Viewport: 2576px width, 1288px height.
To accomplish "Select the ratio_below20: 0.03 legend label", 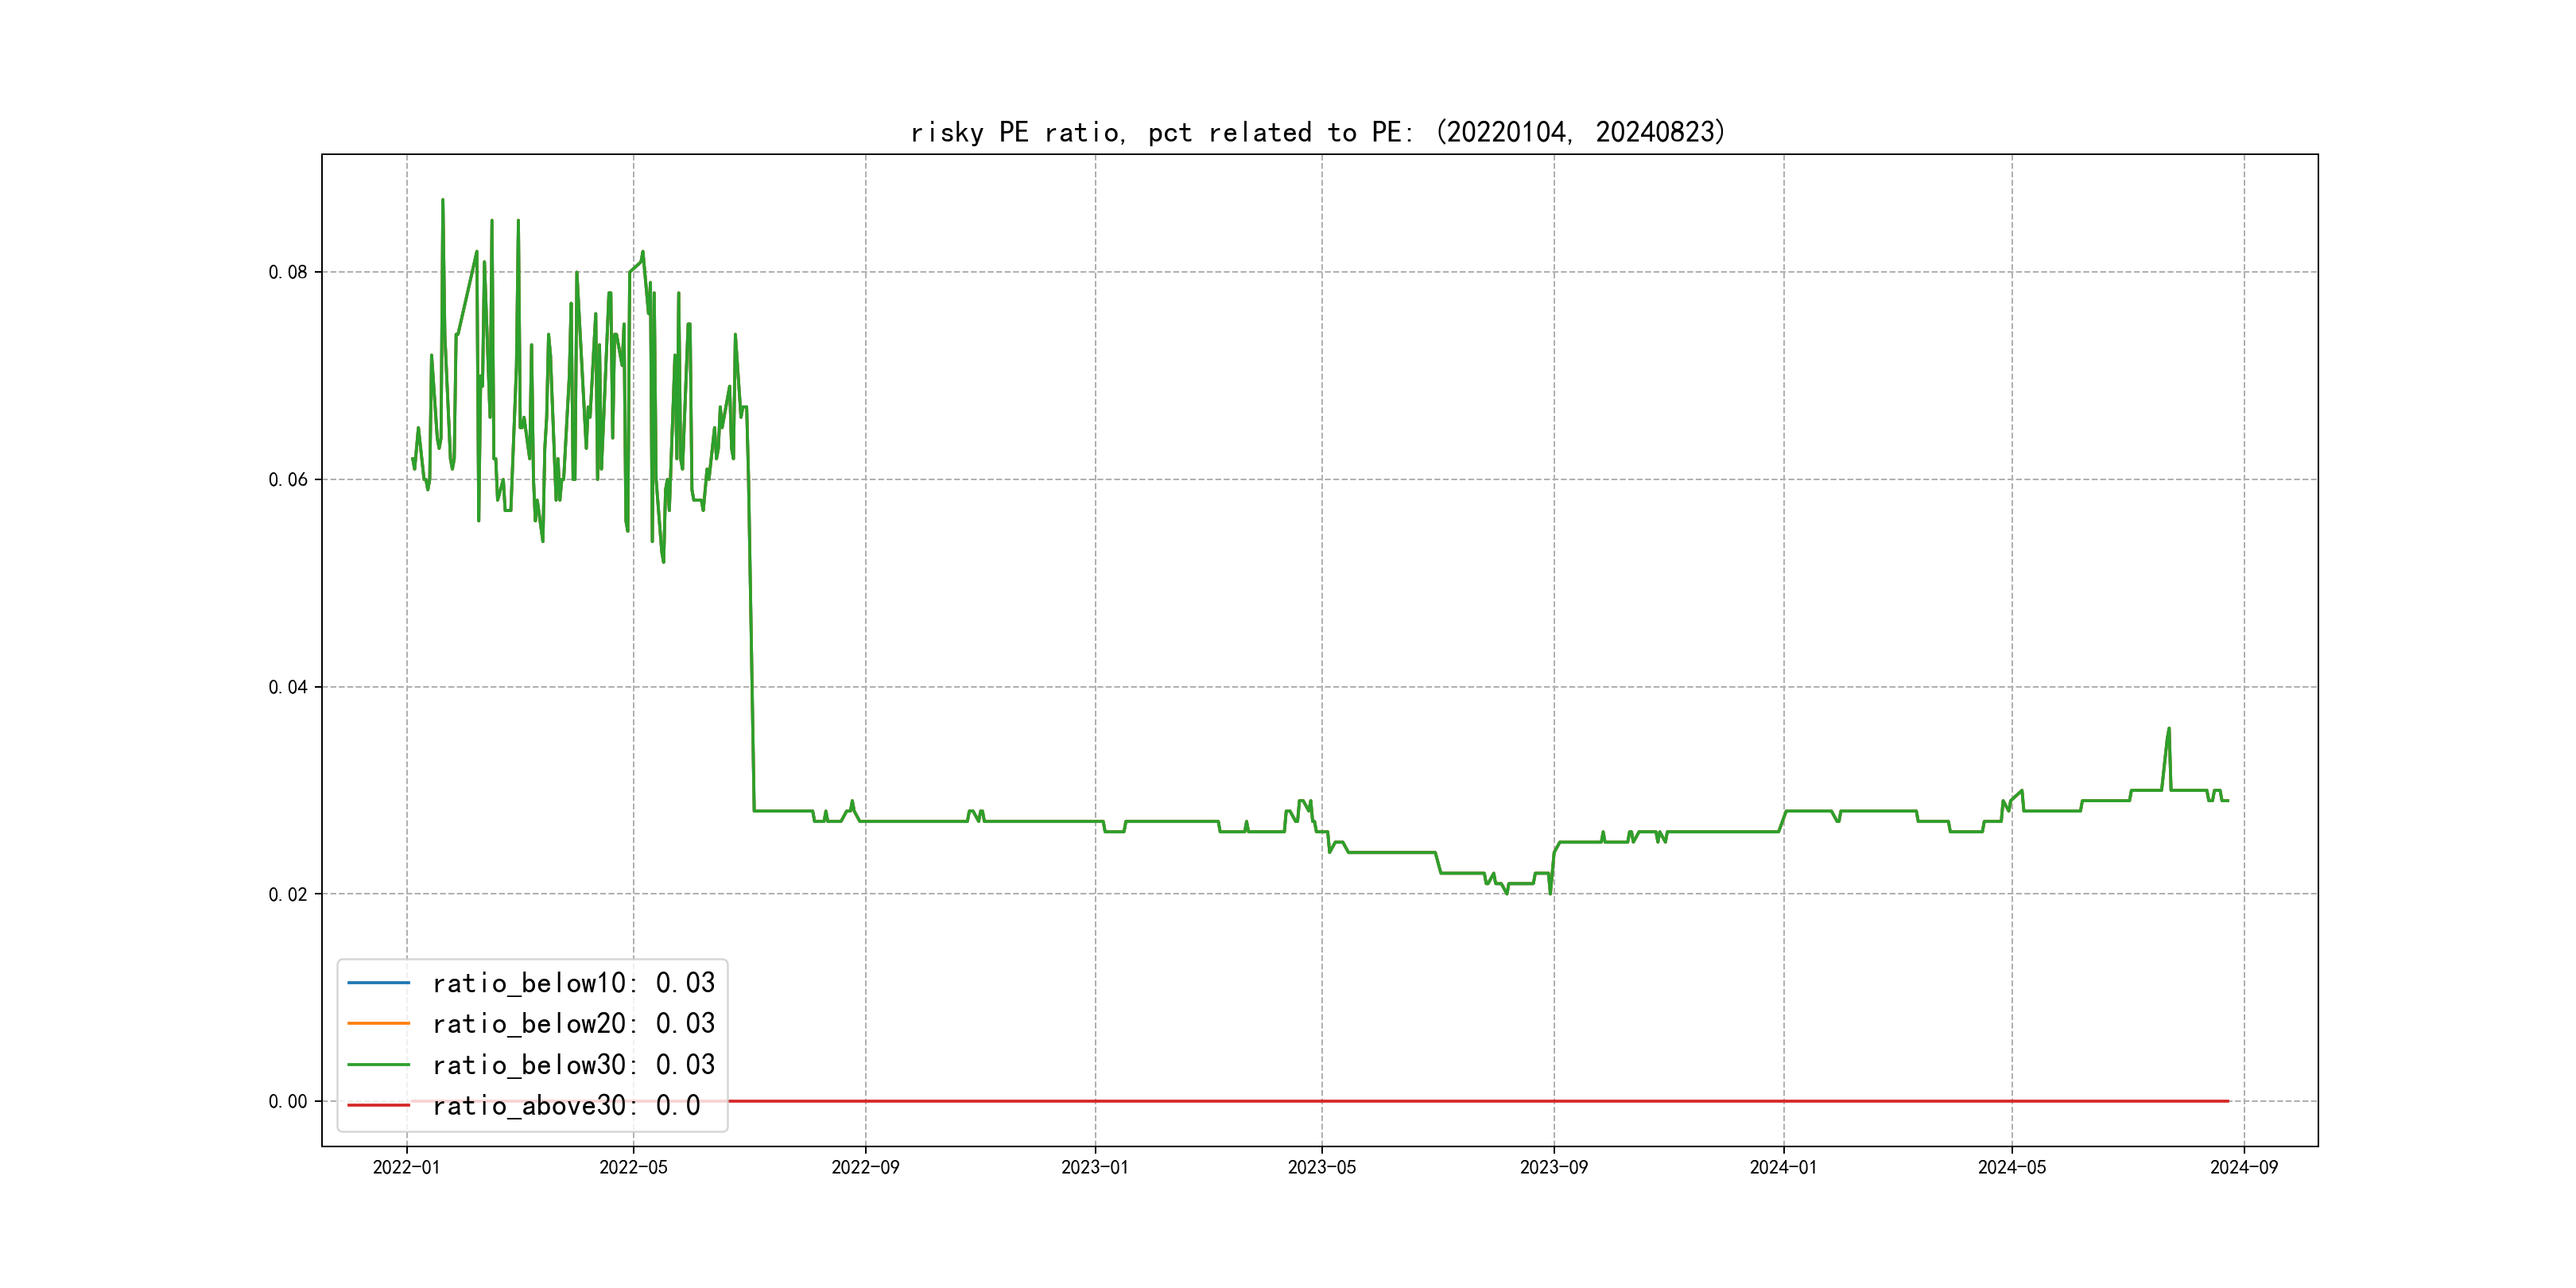I will tap(573, 1023).
